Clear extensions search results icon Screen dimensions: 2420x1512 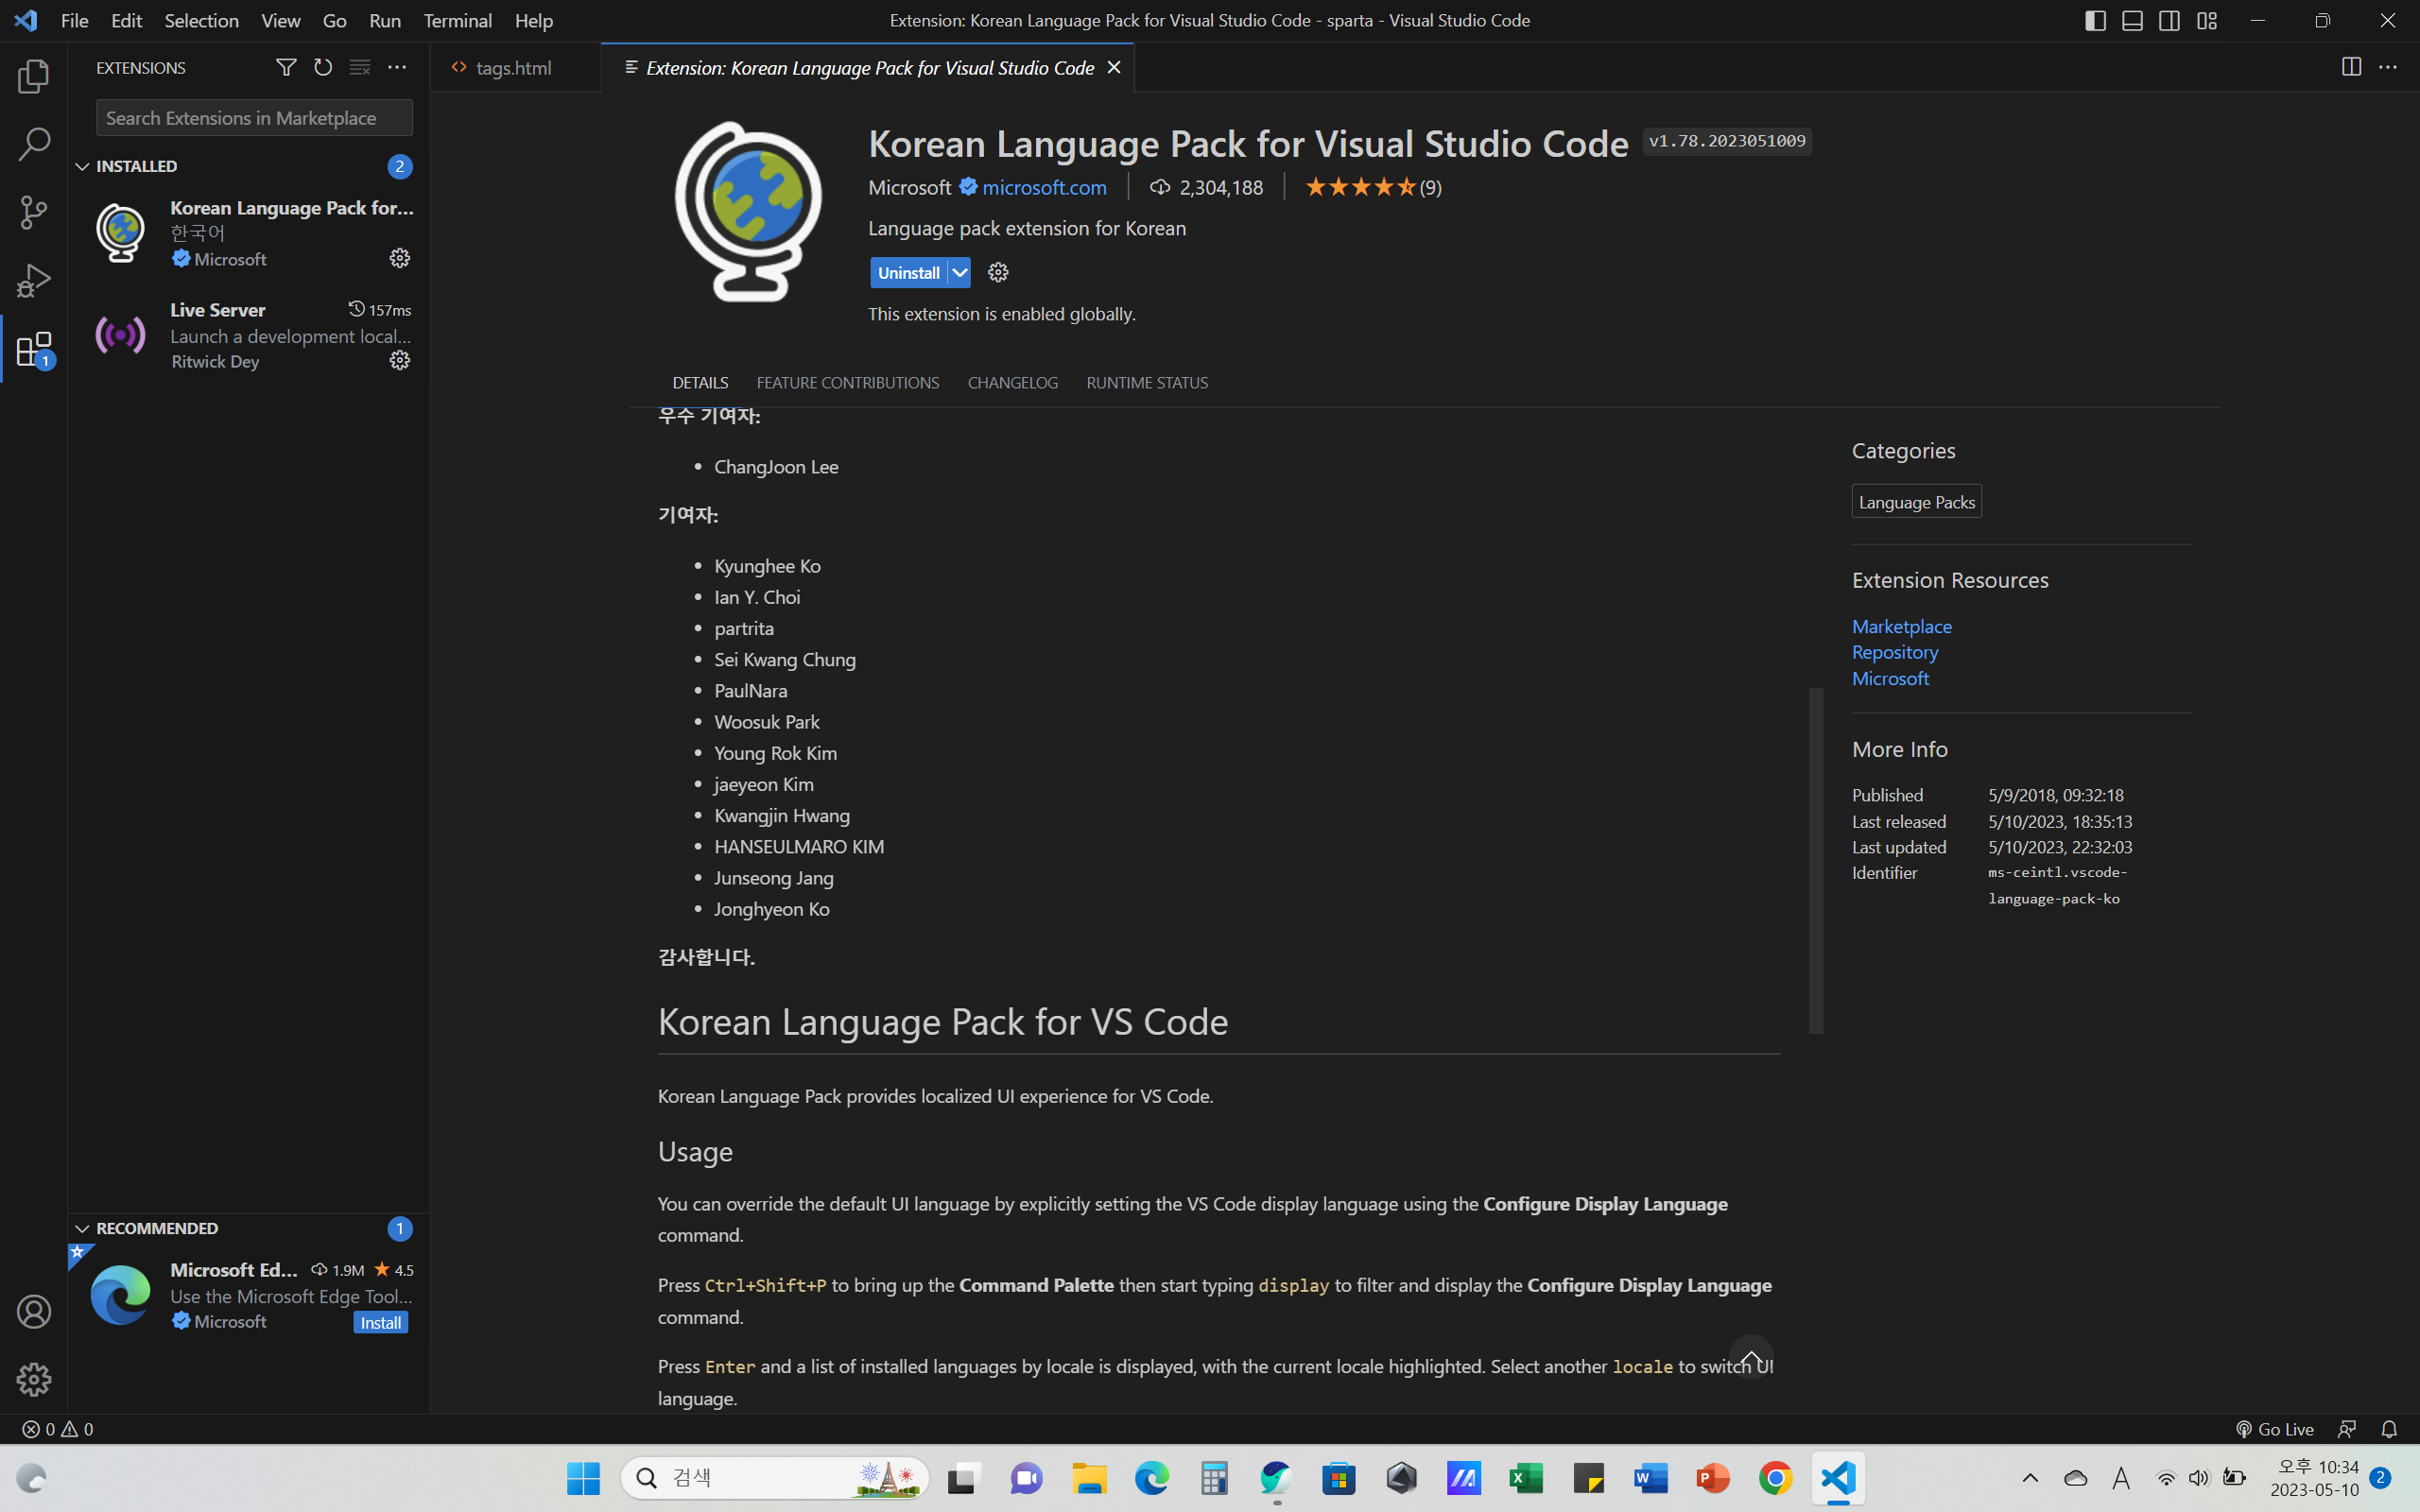(x=360, y=67)
